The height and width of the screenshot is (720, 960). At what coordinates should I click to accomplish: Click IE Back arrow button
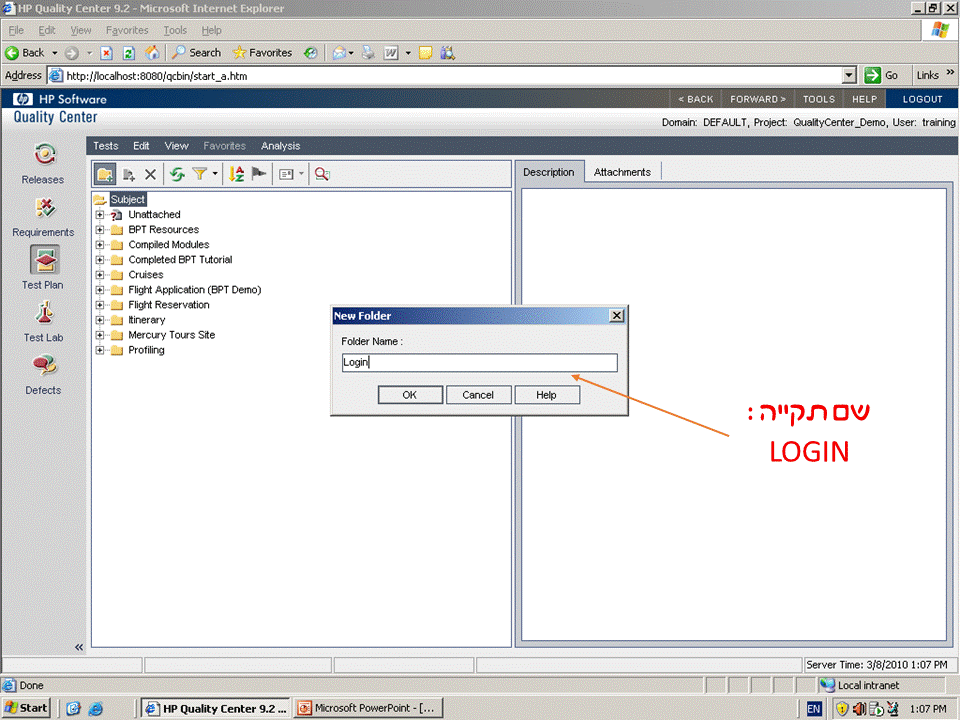point(24,53)
